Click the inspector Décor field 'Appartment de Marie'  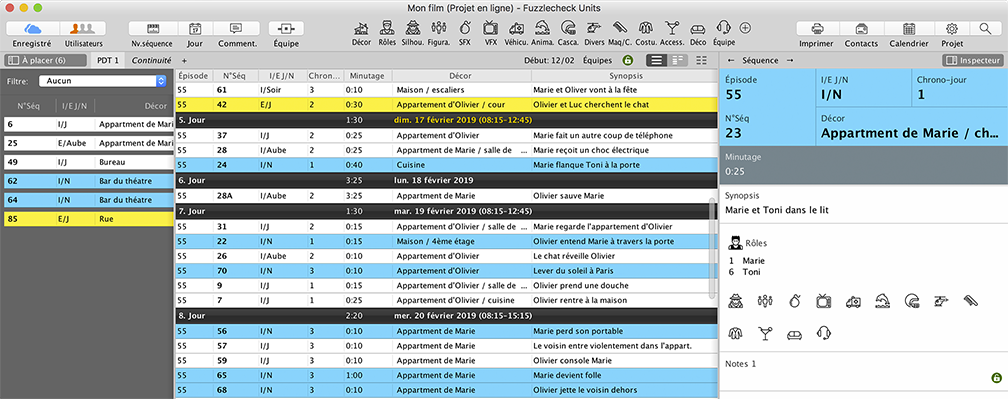pyautogui.click(x=912, y=127)
